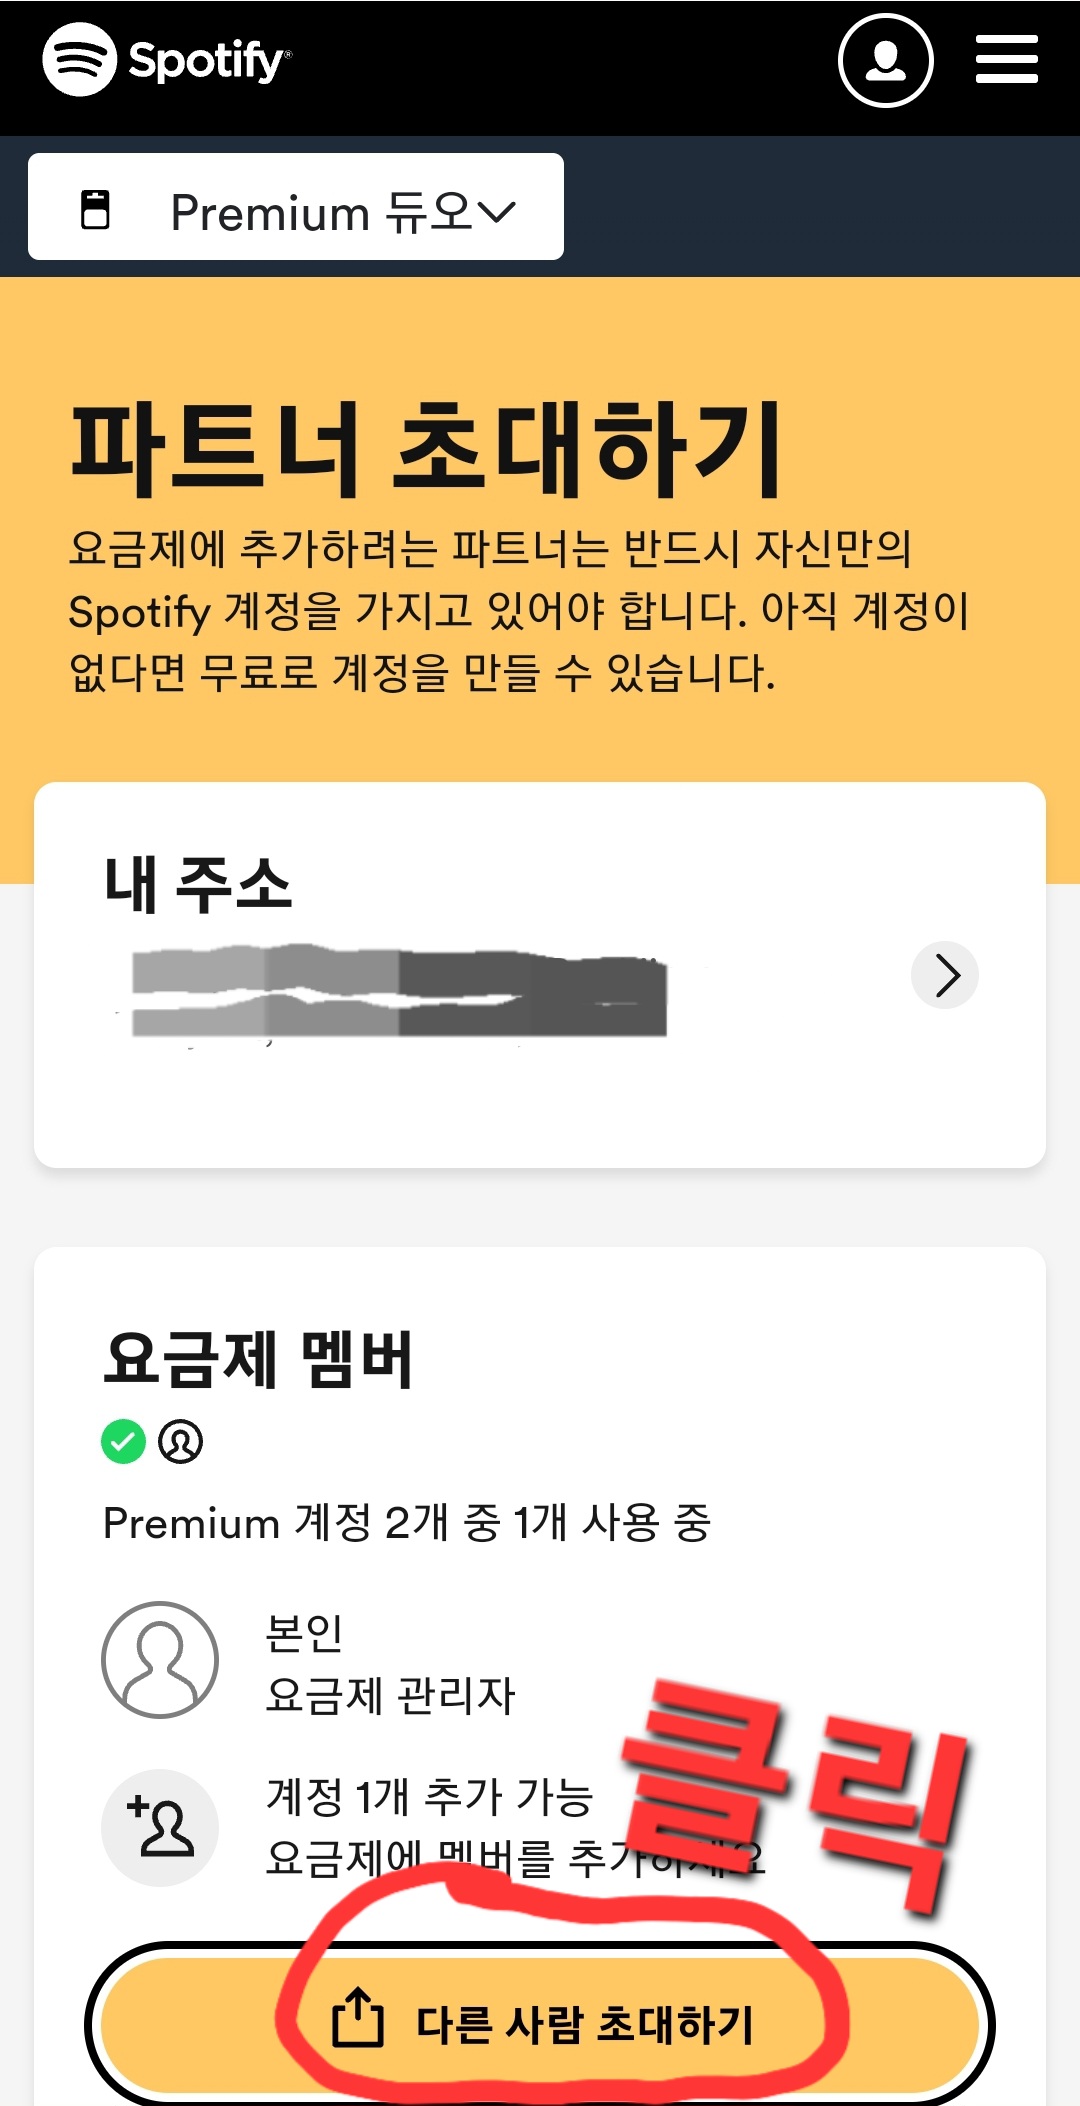
Task: Click the Spotify logo icon
Action: point(79,60)
